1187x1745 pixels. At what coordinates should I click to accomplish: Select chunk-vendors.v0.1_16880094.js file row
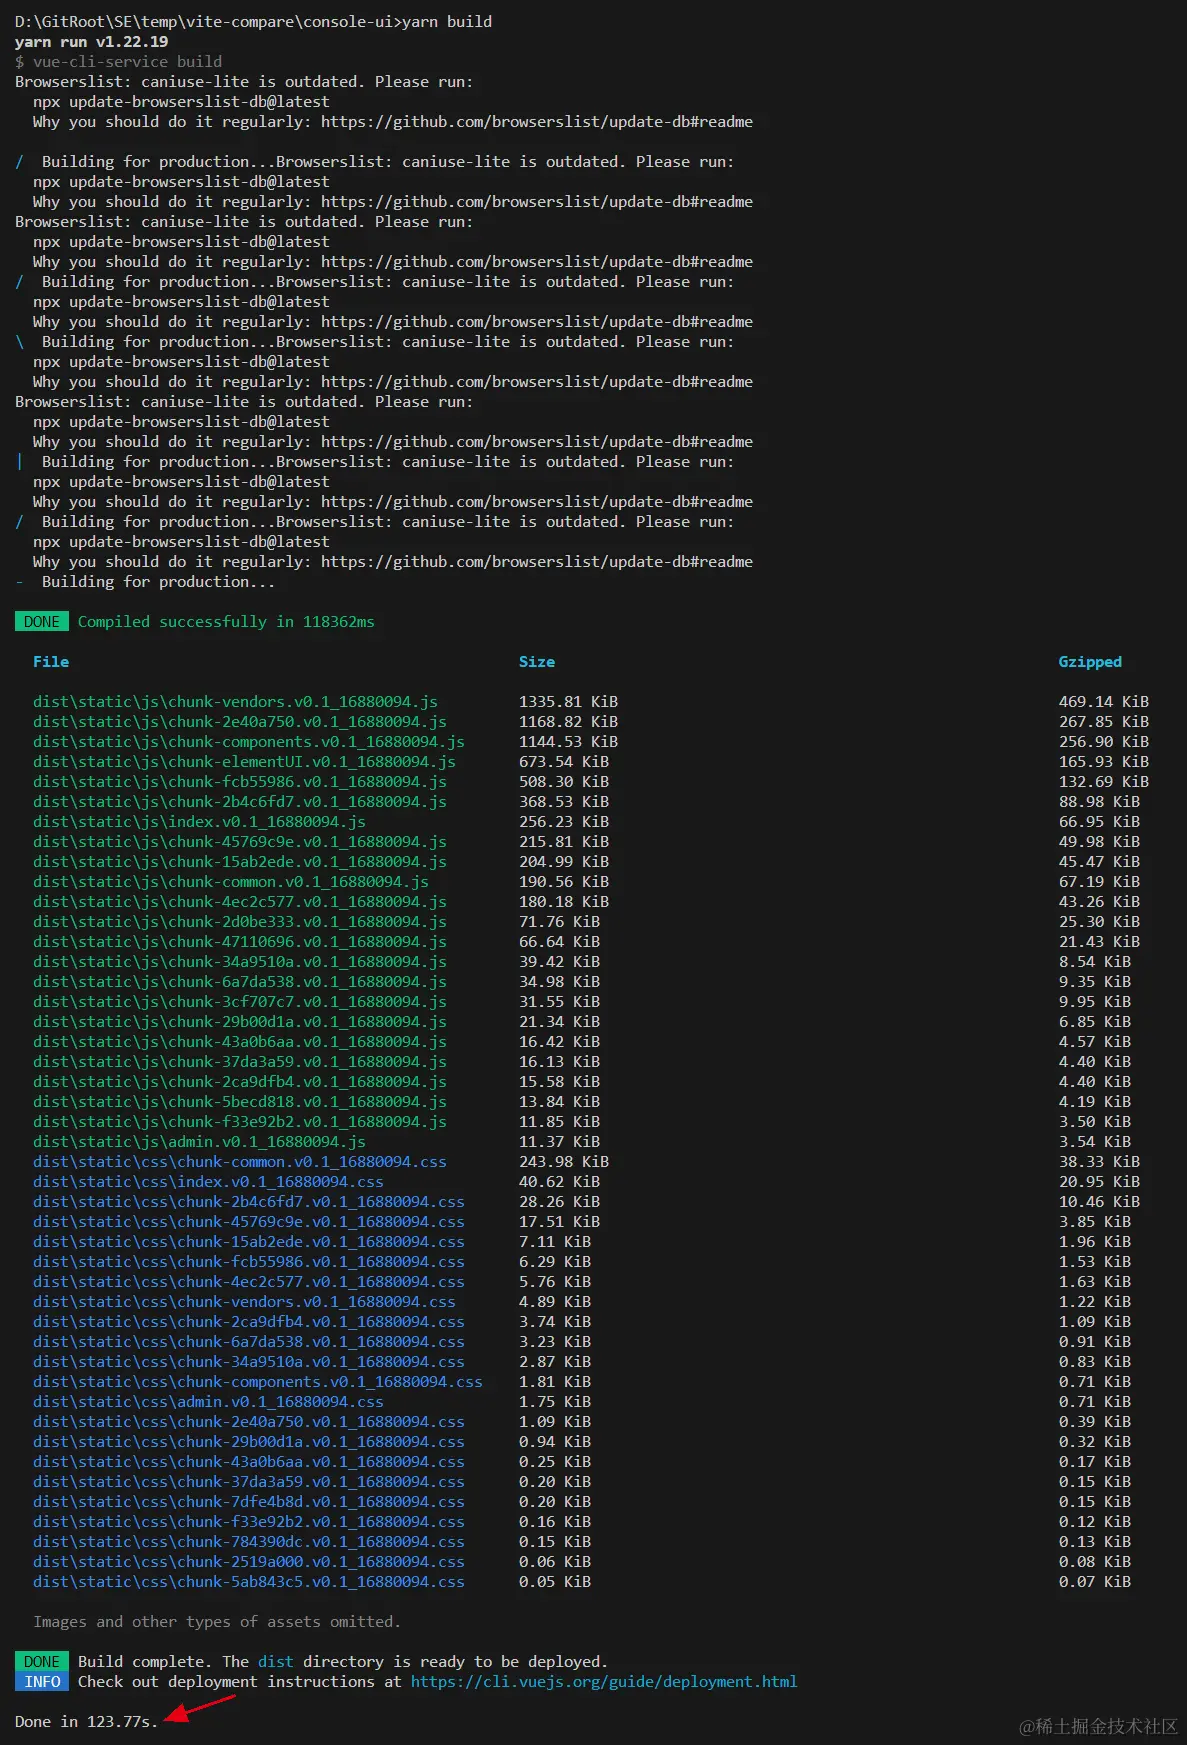[591, 702]
